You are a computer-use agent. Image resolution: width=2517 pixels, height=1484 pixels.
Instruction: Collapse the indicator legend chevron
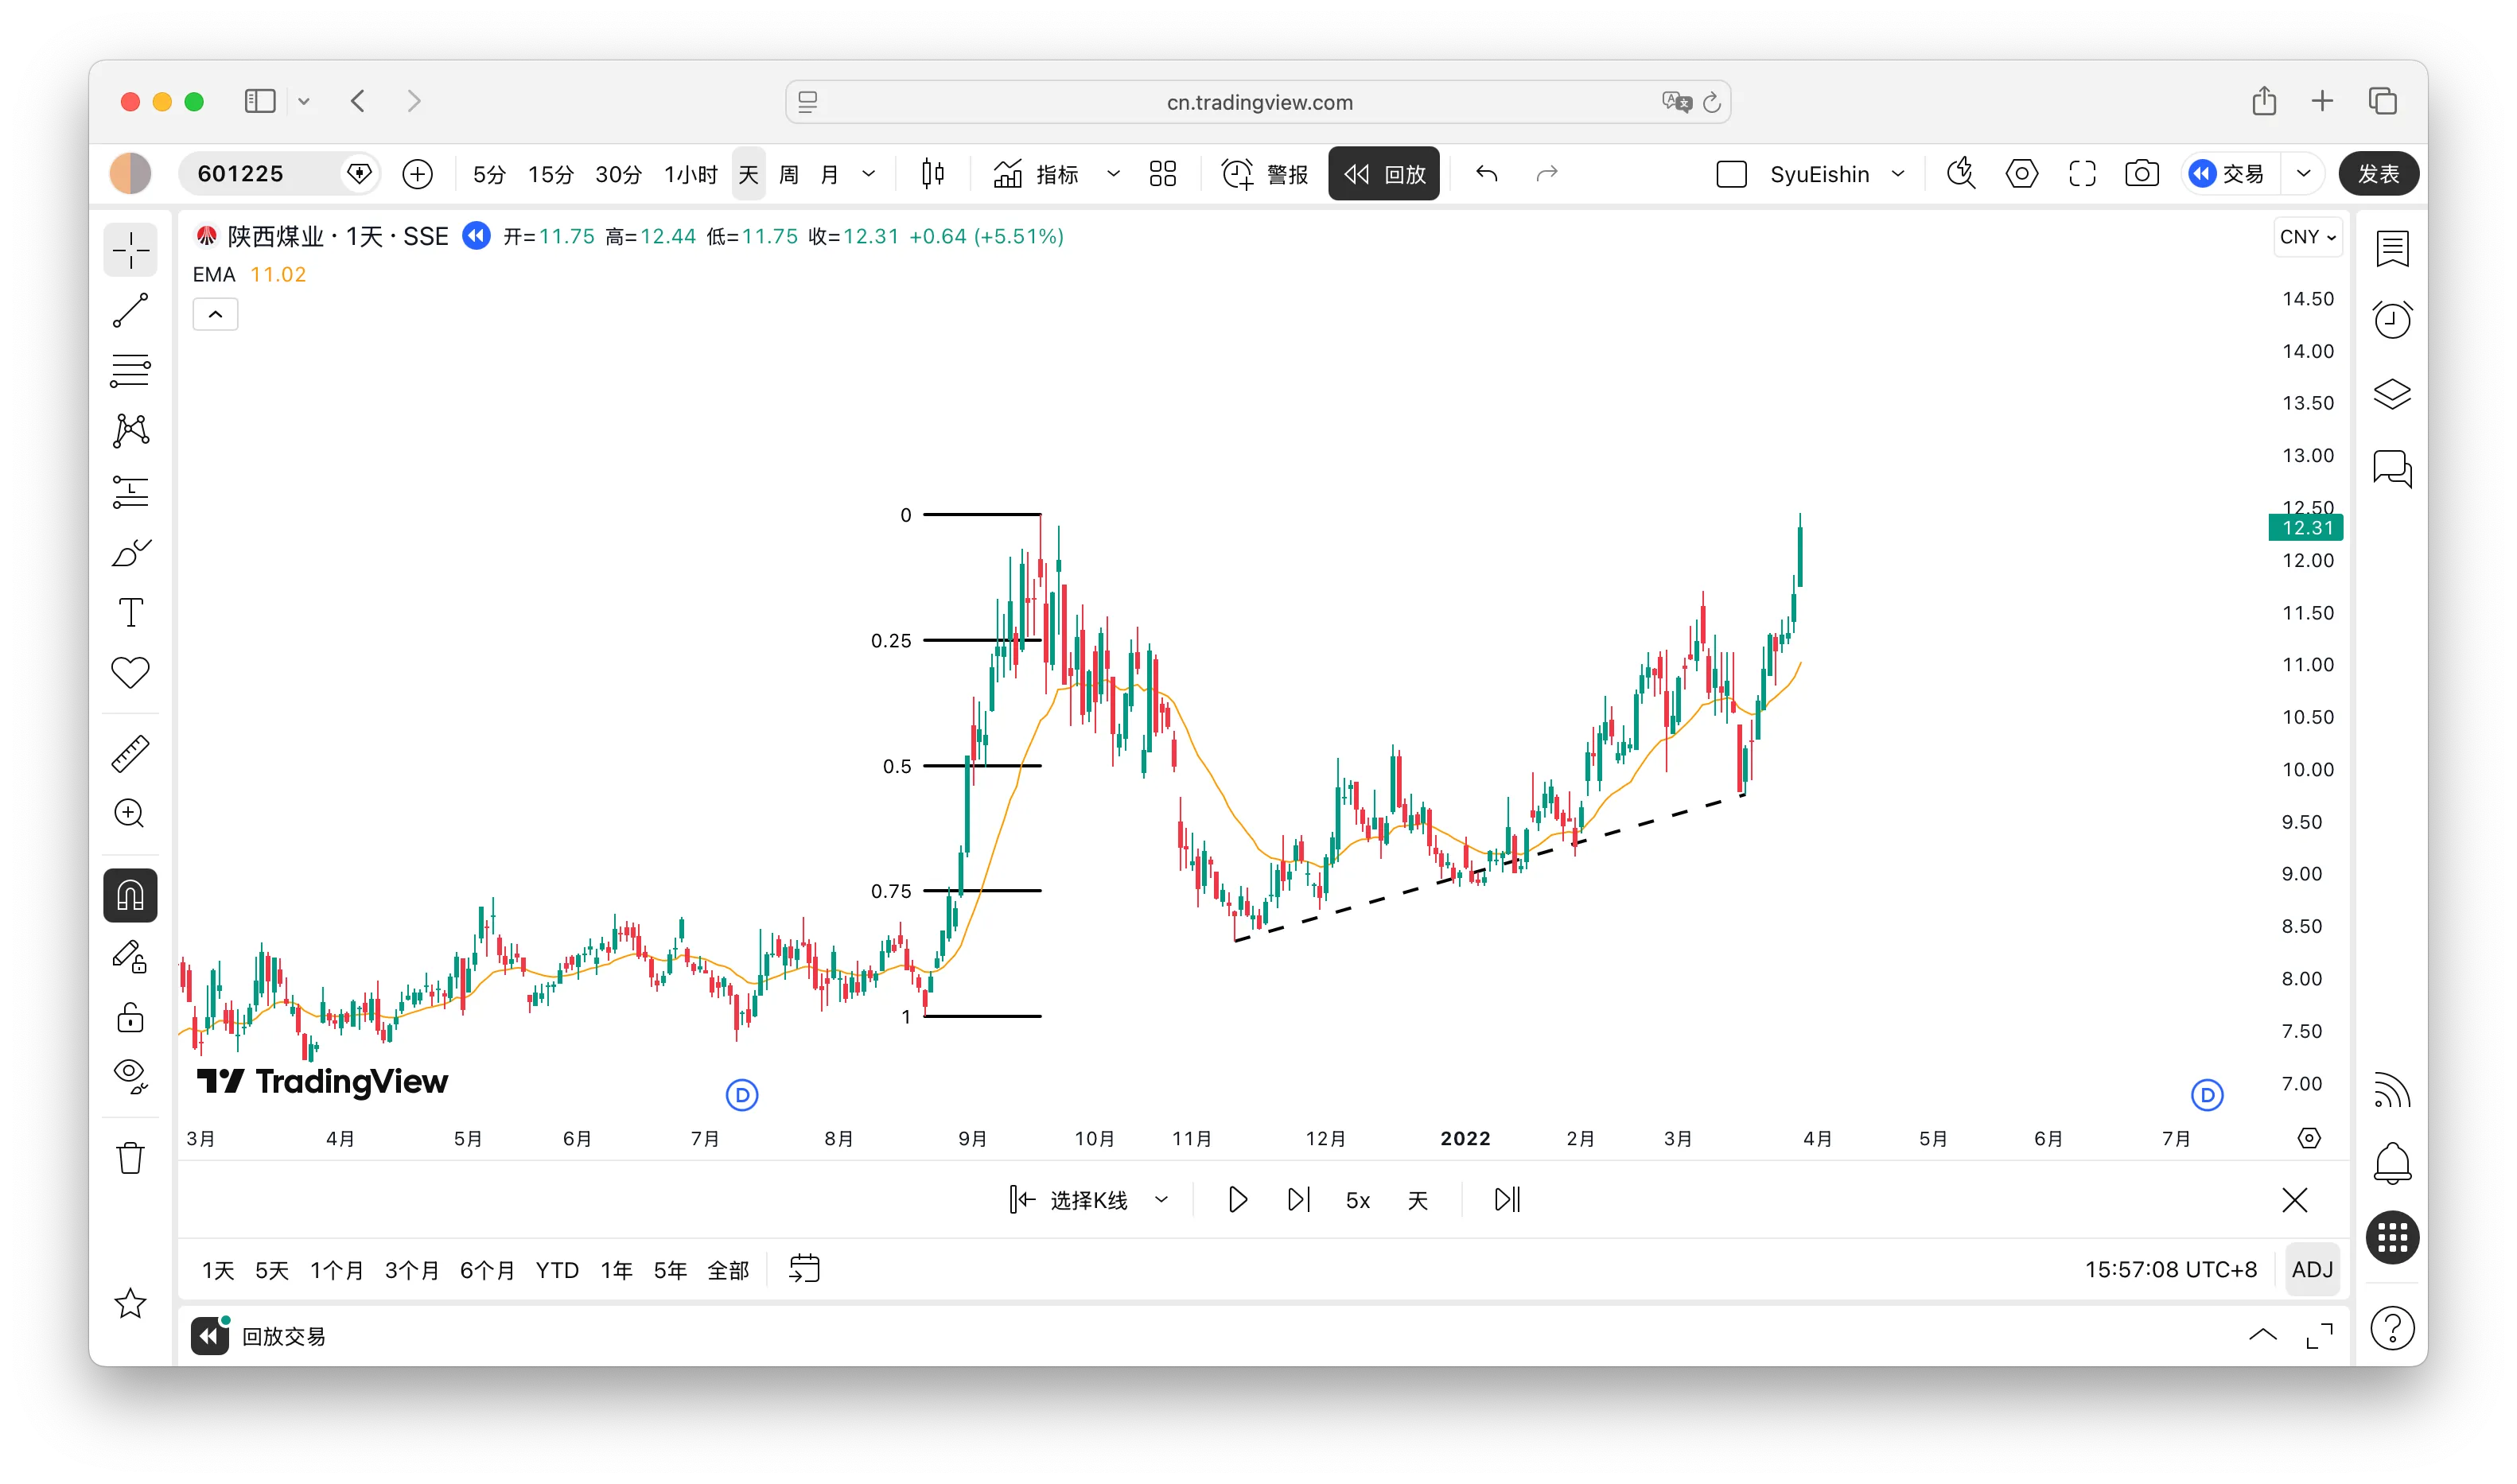[x=215, y=315]
